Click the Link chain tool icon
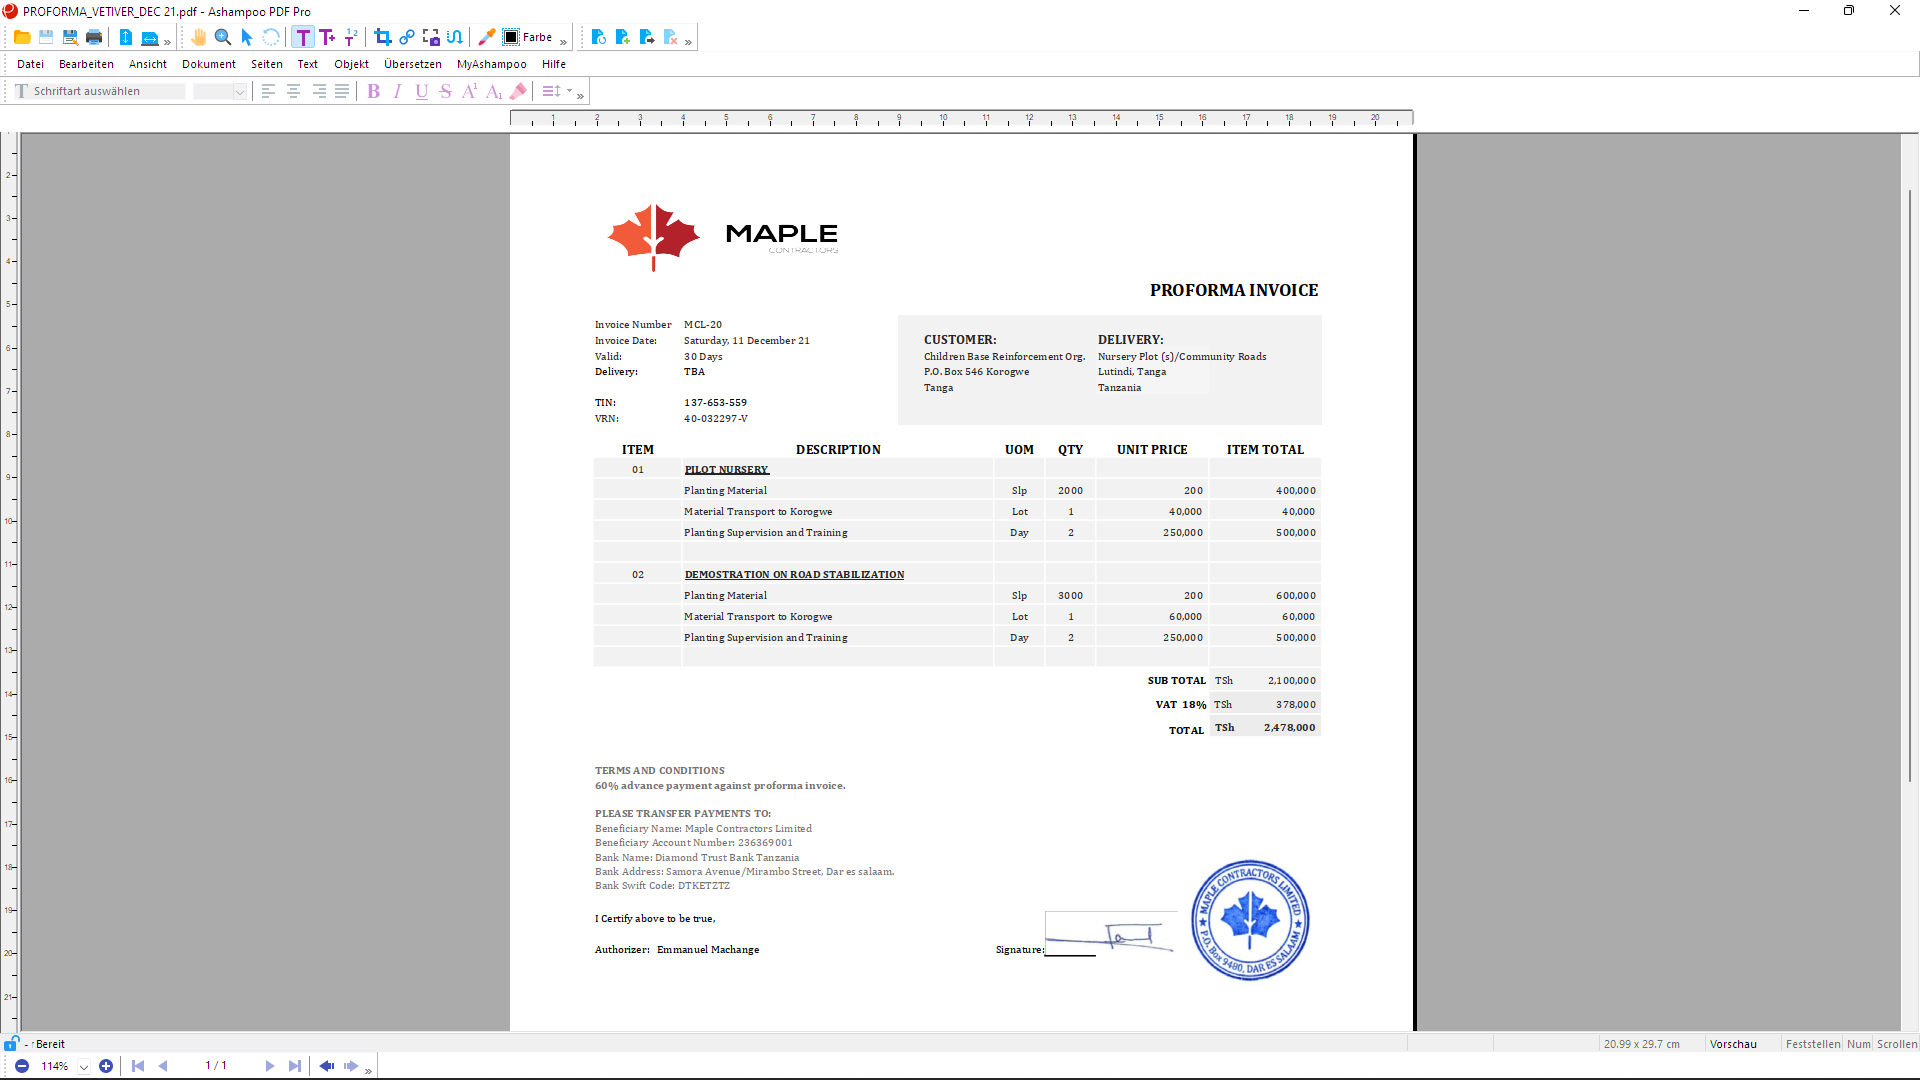The image size is (1920, 1080). coord(407,37)
